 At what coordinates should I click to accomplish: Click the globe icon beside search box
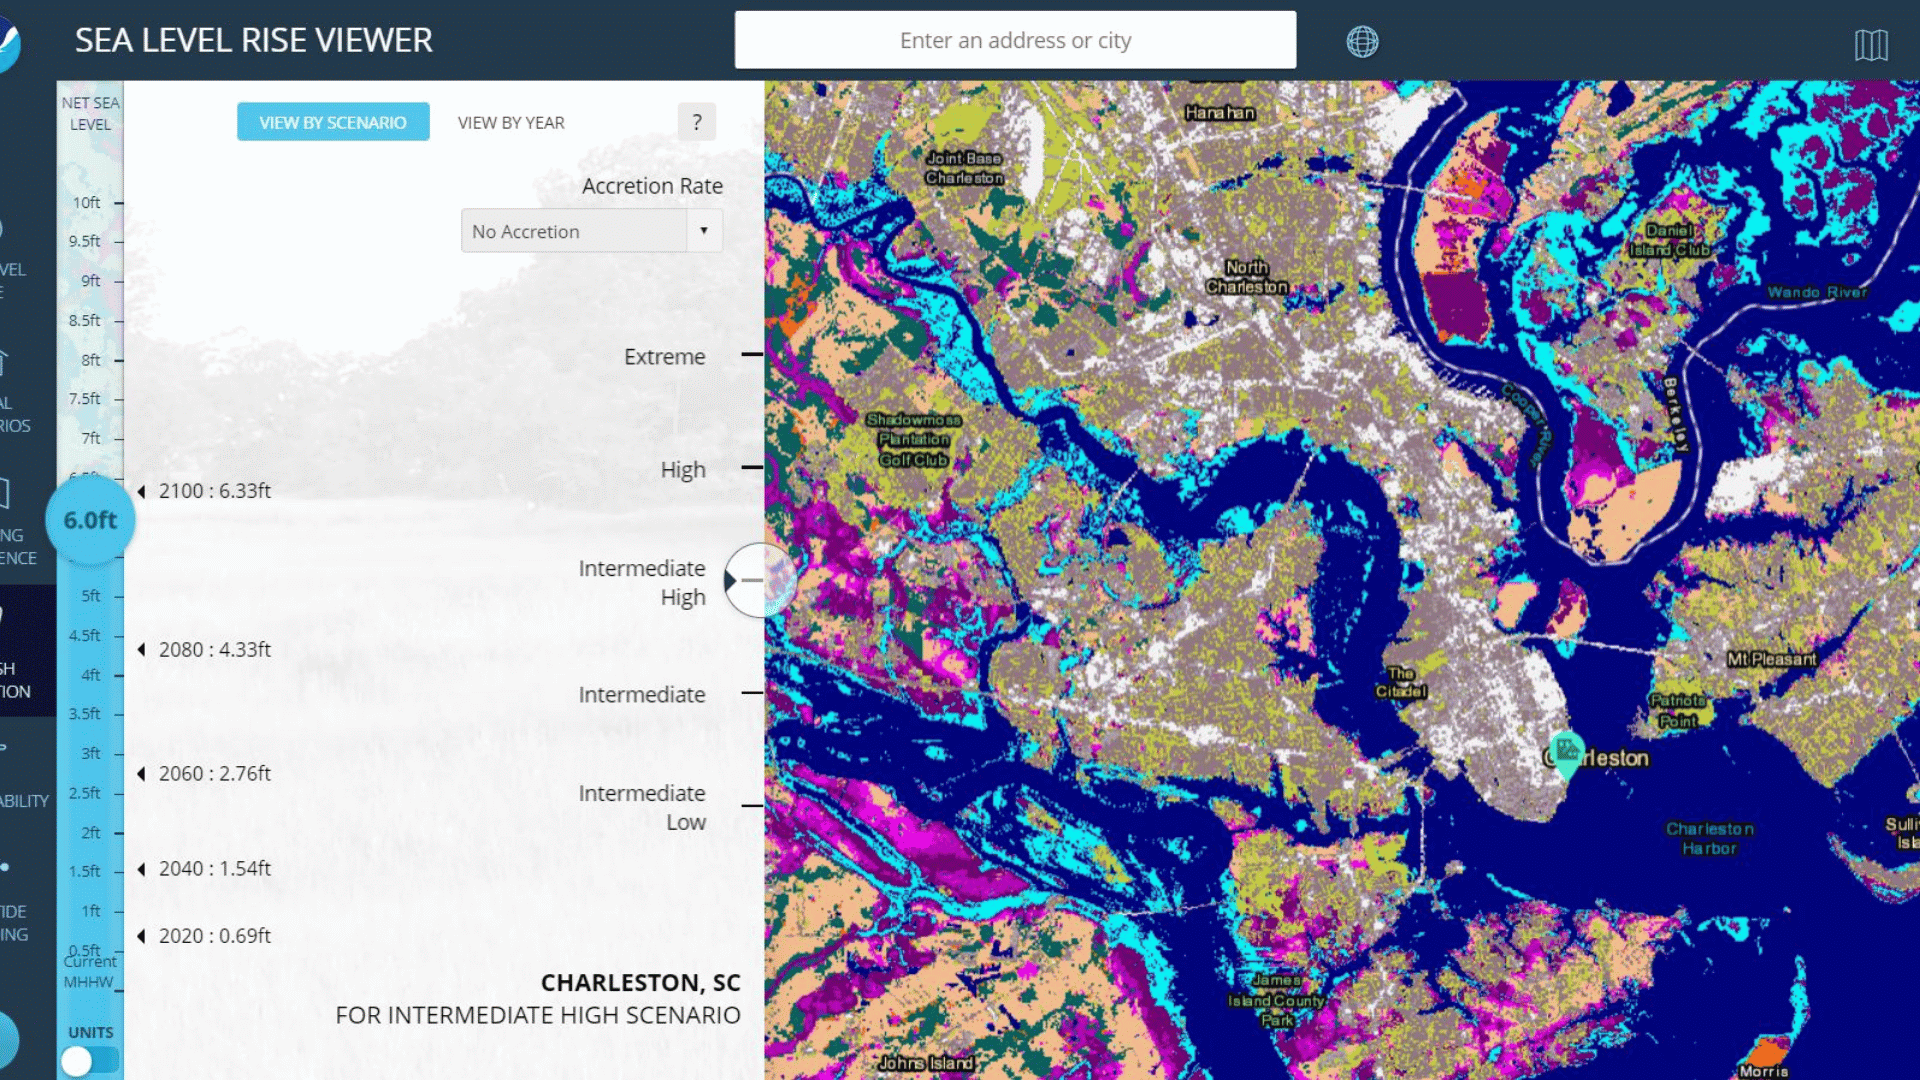click(x=1362, y=41)
